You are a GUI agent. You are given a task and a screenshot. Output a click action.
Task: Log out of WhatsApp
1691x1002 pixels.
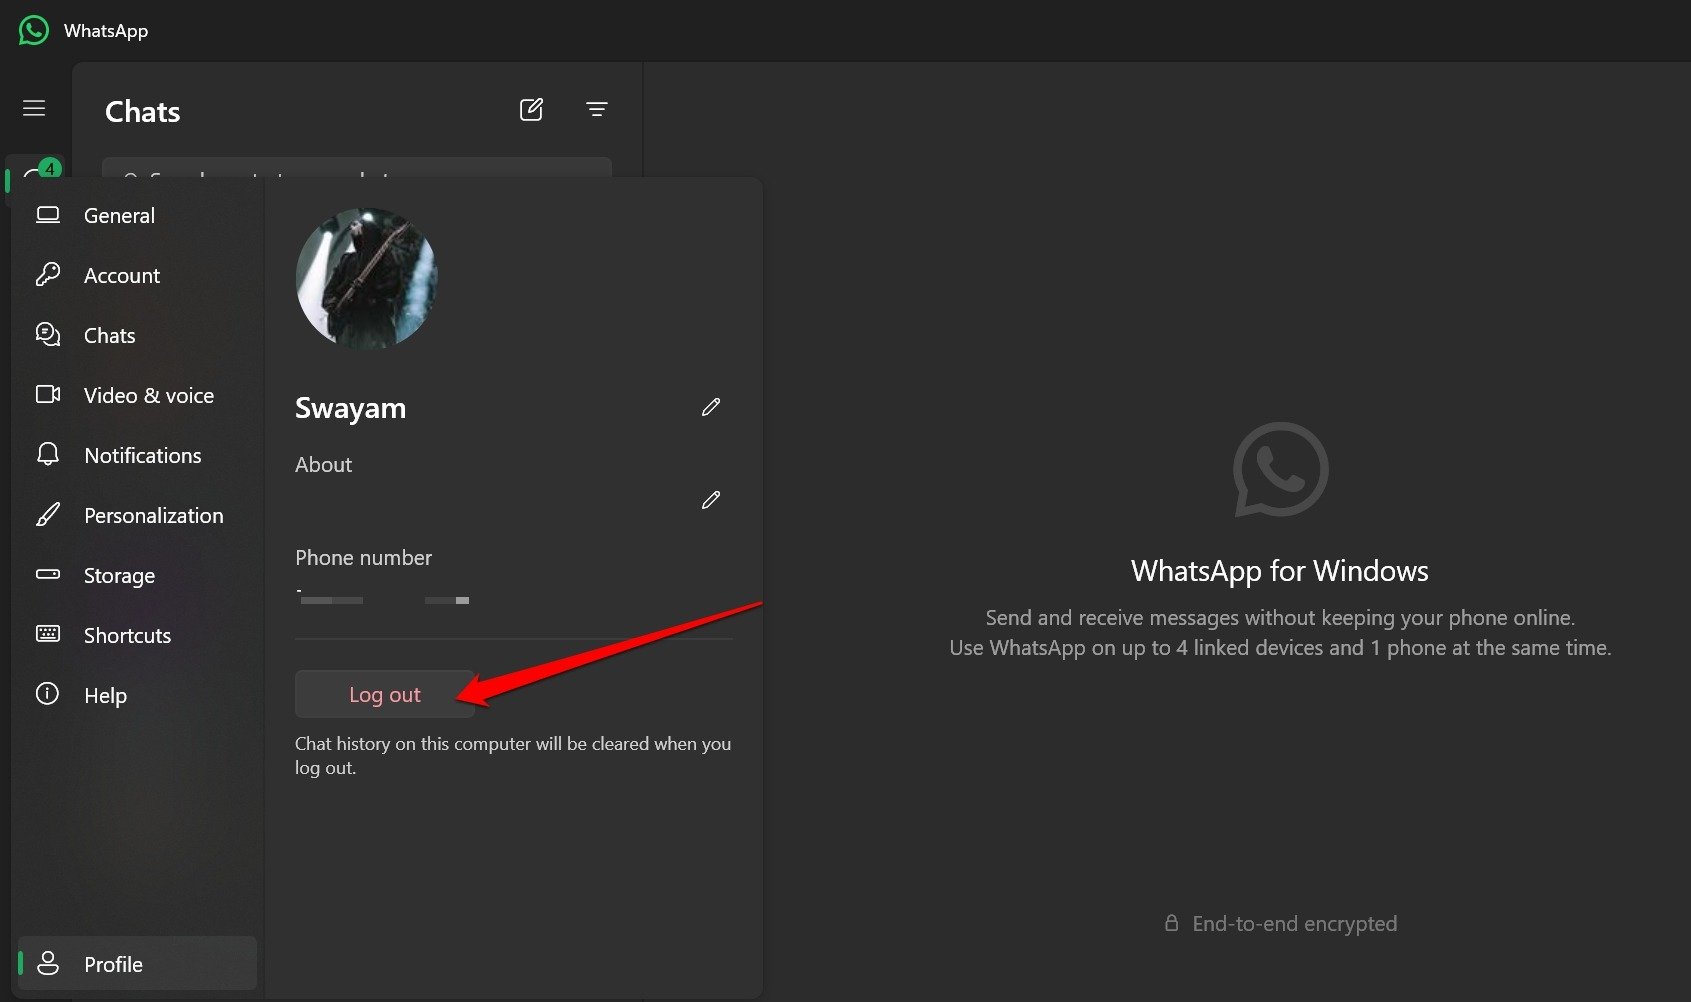384,693
